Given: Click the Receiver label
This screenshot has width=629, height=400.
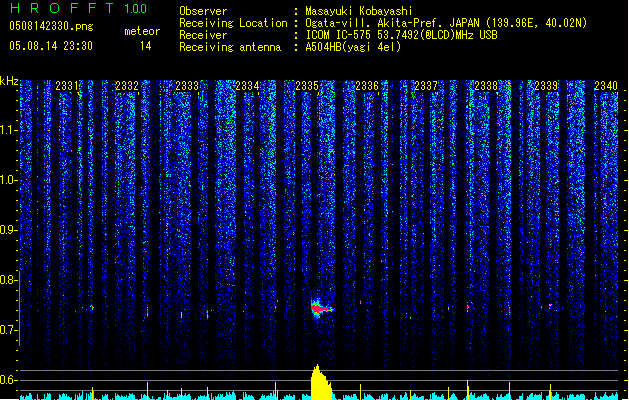Looking at the screenshot, I should click(203, 35).
